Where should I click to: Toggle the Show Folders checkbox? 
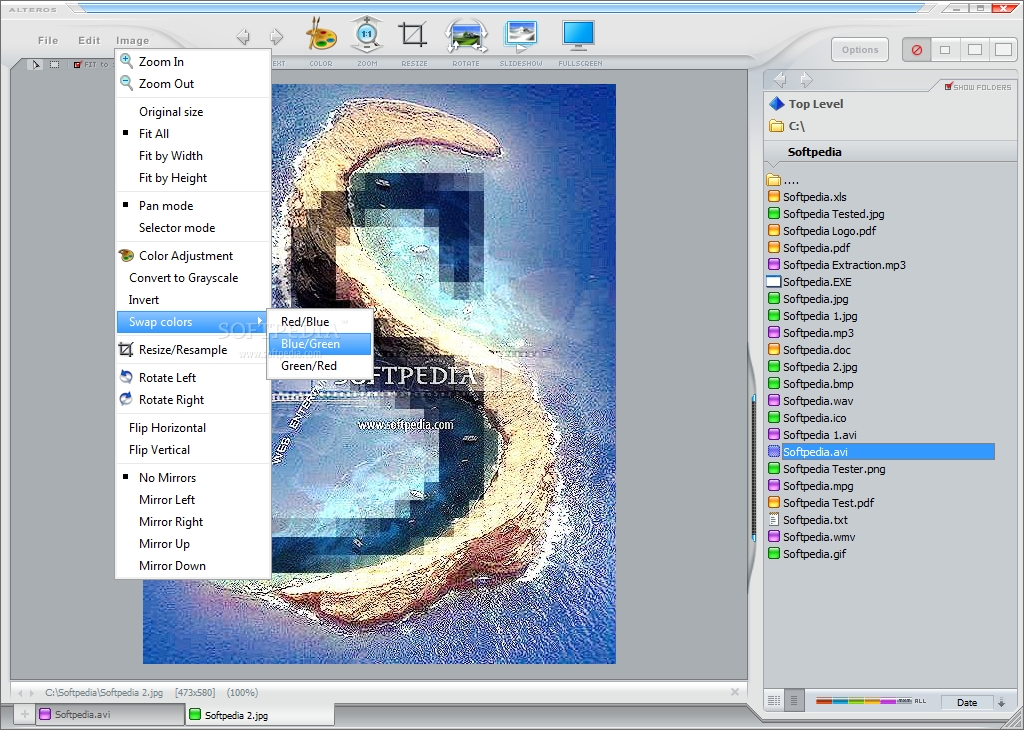[949, 86]
